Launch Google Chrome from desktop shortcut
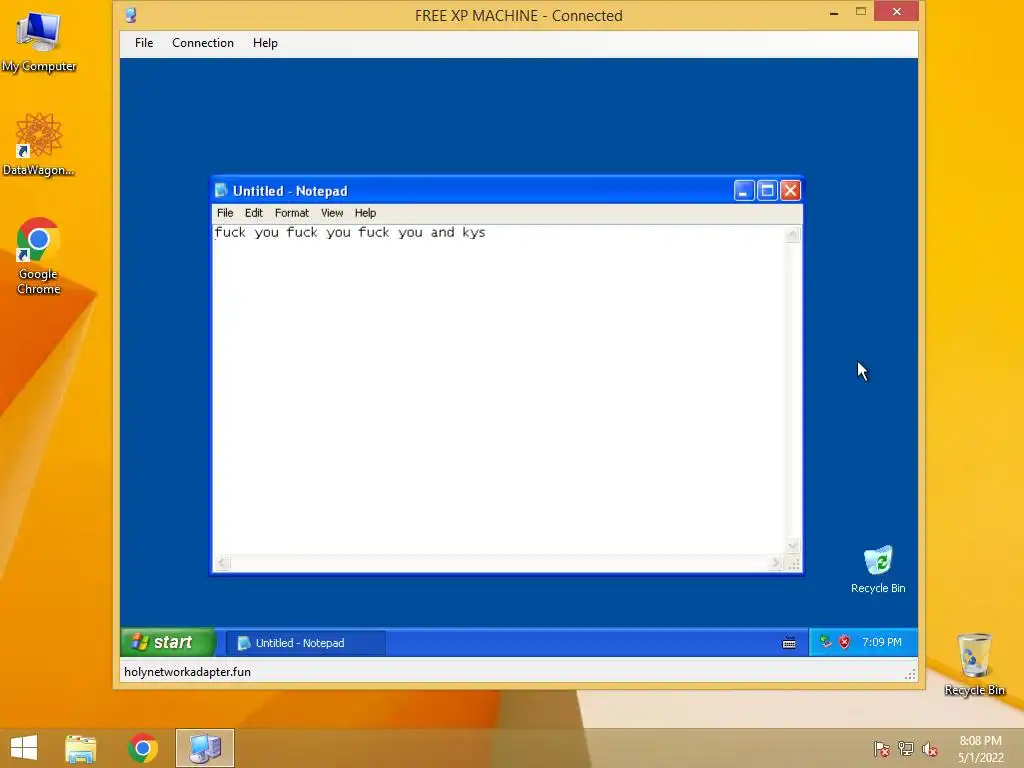The height and width of the screenshot is (768, 1024). click(39, 256)
